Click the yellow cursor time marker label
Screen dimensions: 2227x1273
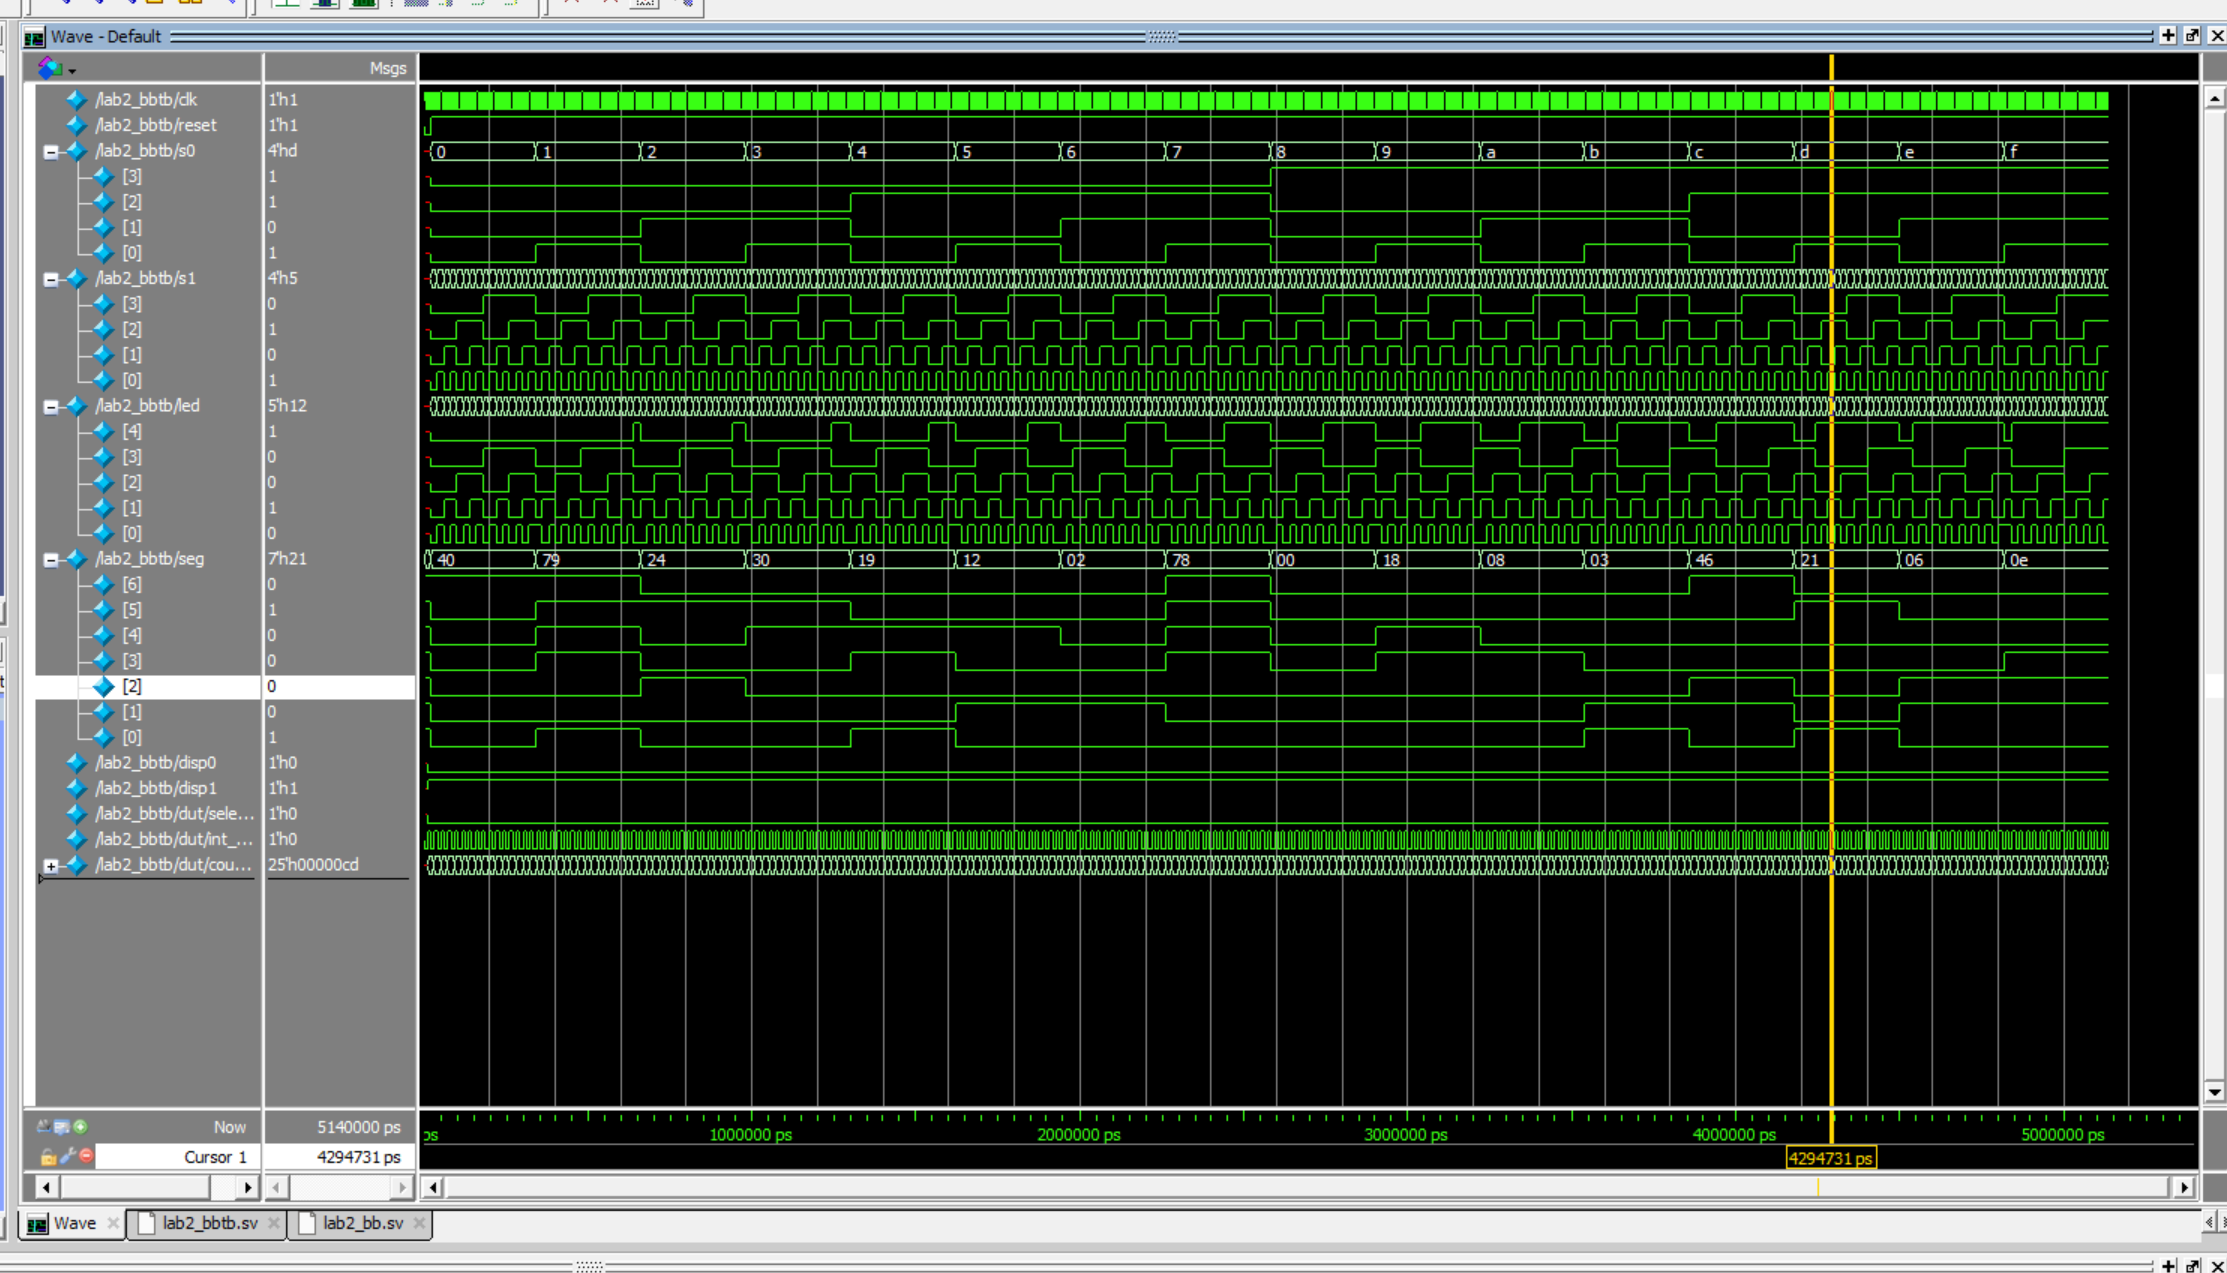coord(1830,1158)
